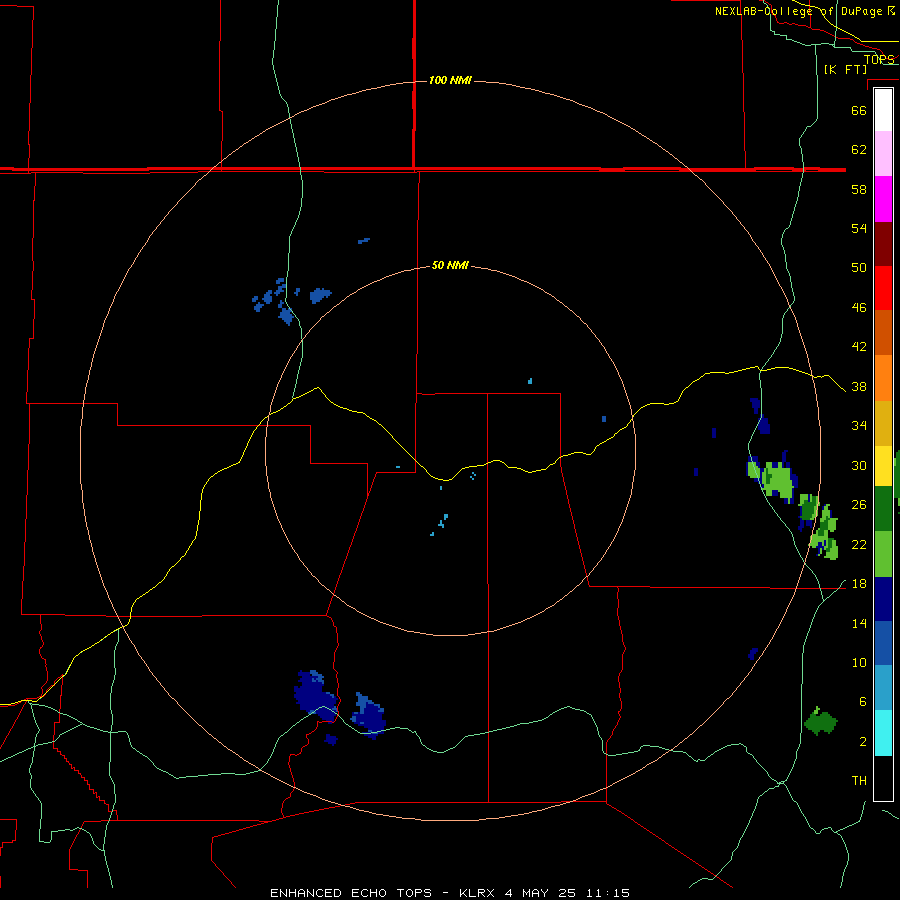Click the legend value "54"
Screen dimensions: 900x900
point(859,228)
